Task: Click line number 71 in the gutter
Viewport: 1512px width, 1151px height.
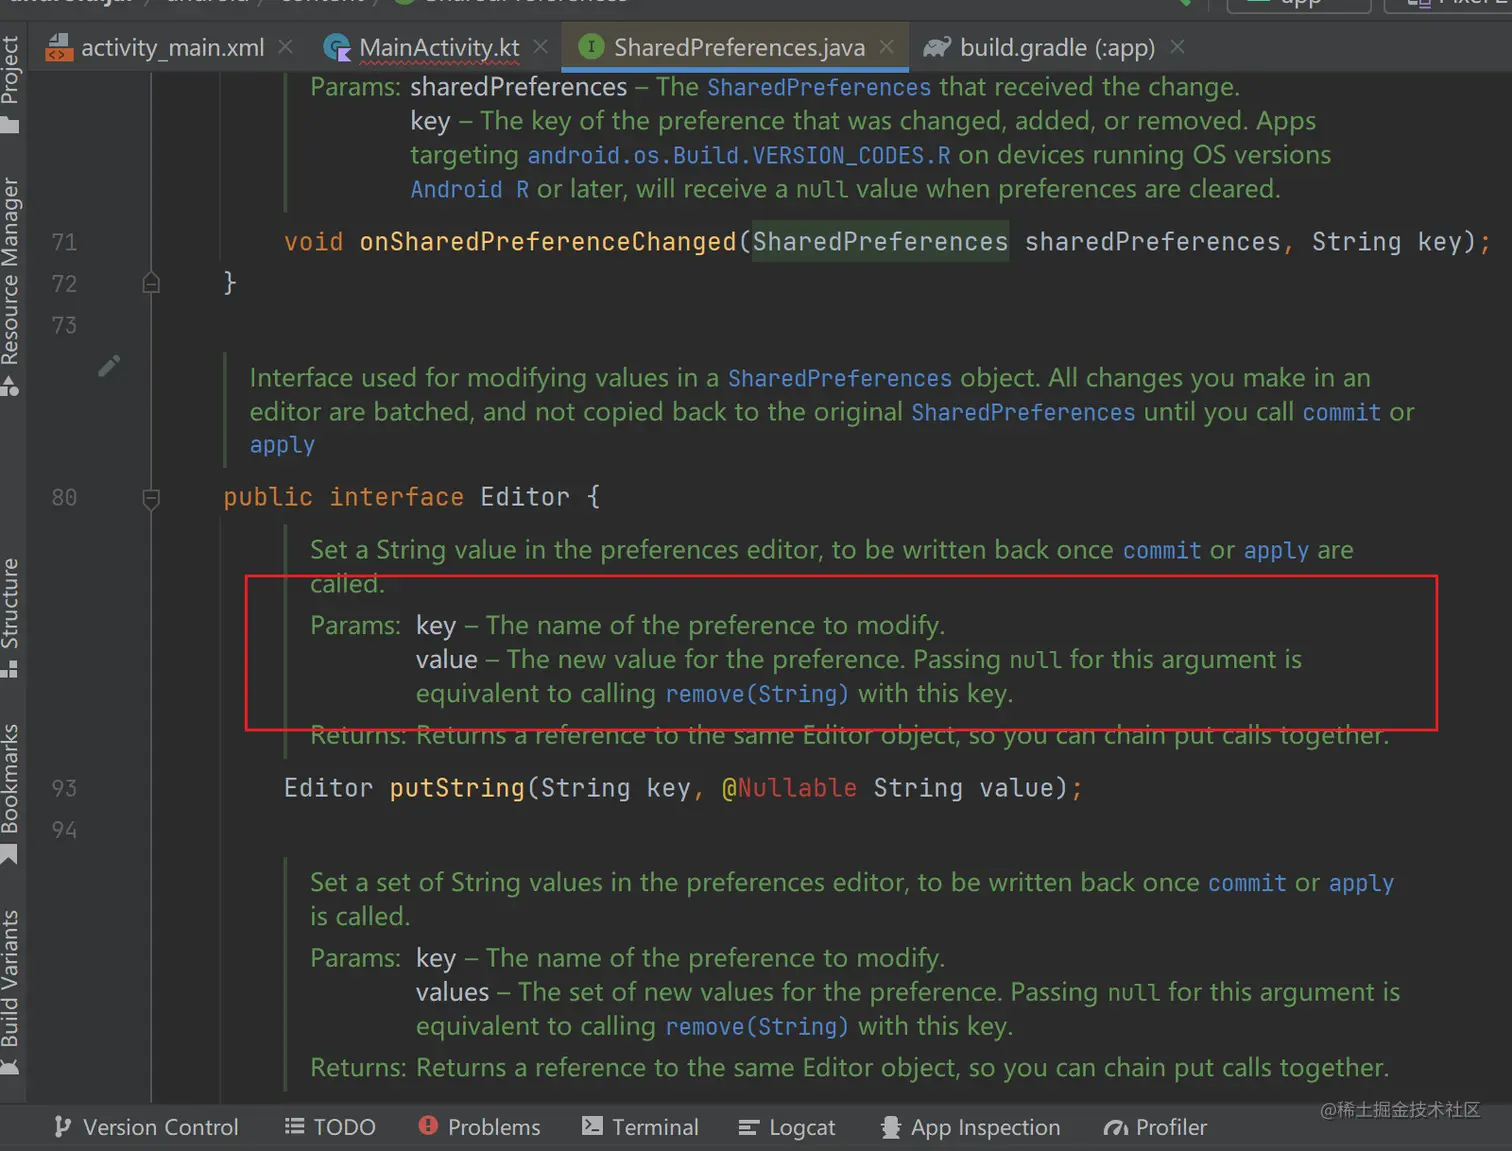Action: (x=64, y=242)
